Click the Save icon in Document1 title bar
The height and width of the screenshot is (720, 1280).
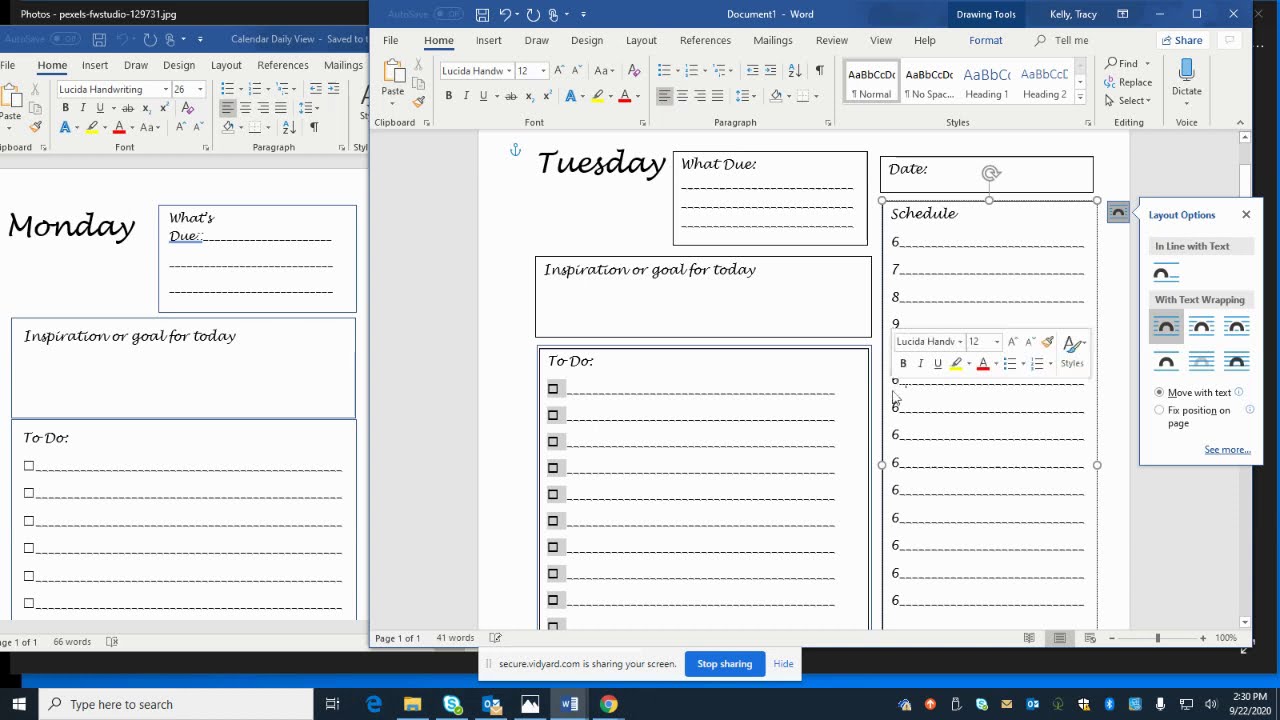482,15
